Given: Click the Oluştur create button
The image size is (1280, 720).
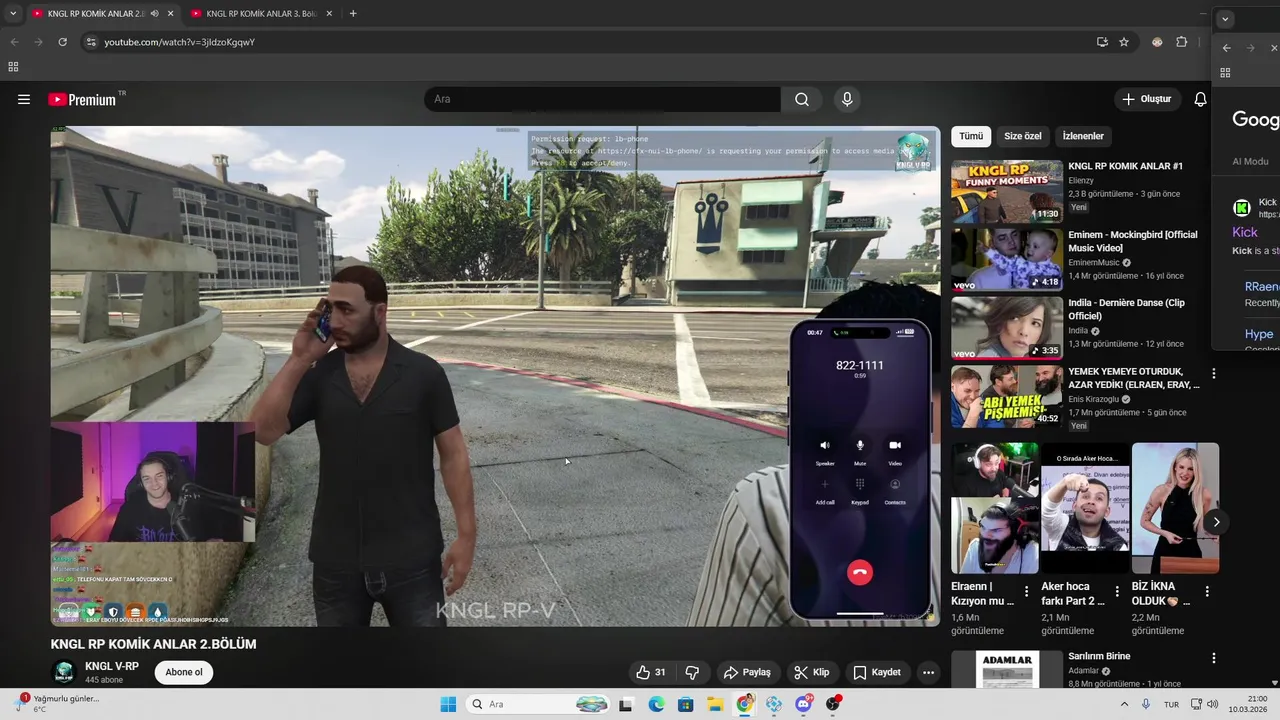Looking at the screenshot, I should 1146,99.
